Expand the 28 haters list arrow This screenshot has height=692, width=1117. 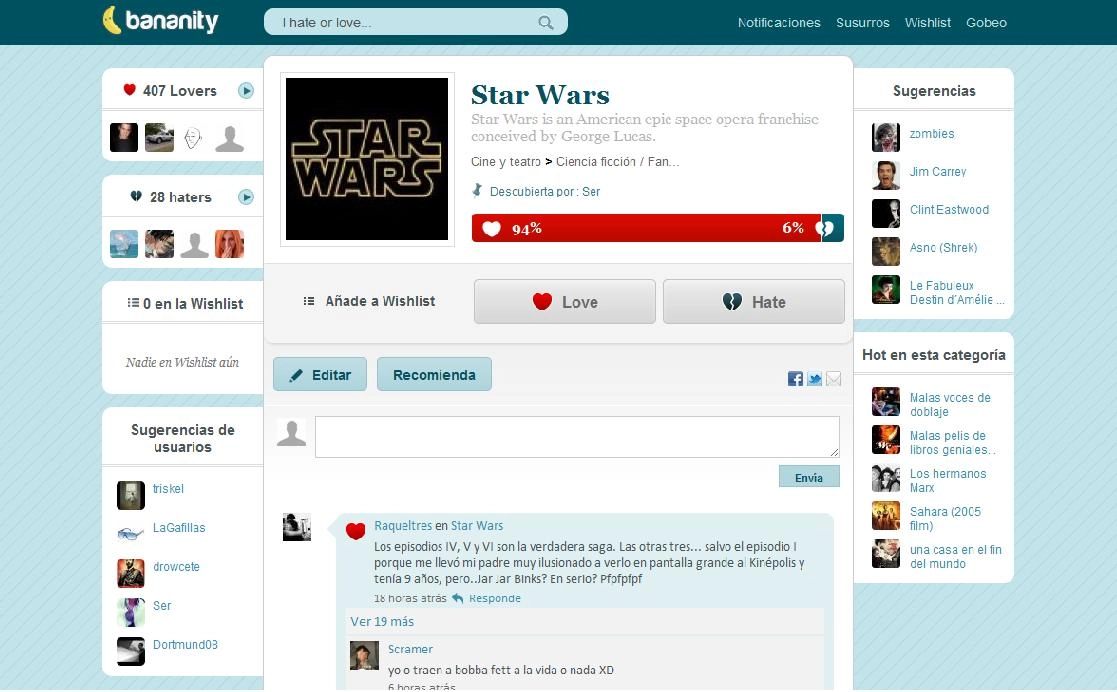[x=246, y=197]
